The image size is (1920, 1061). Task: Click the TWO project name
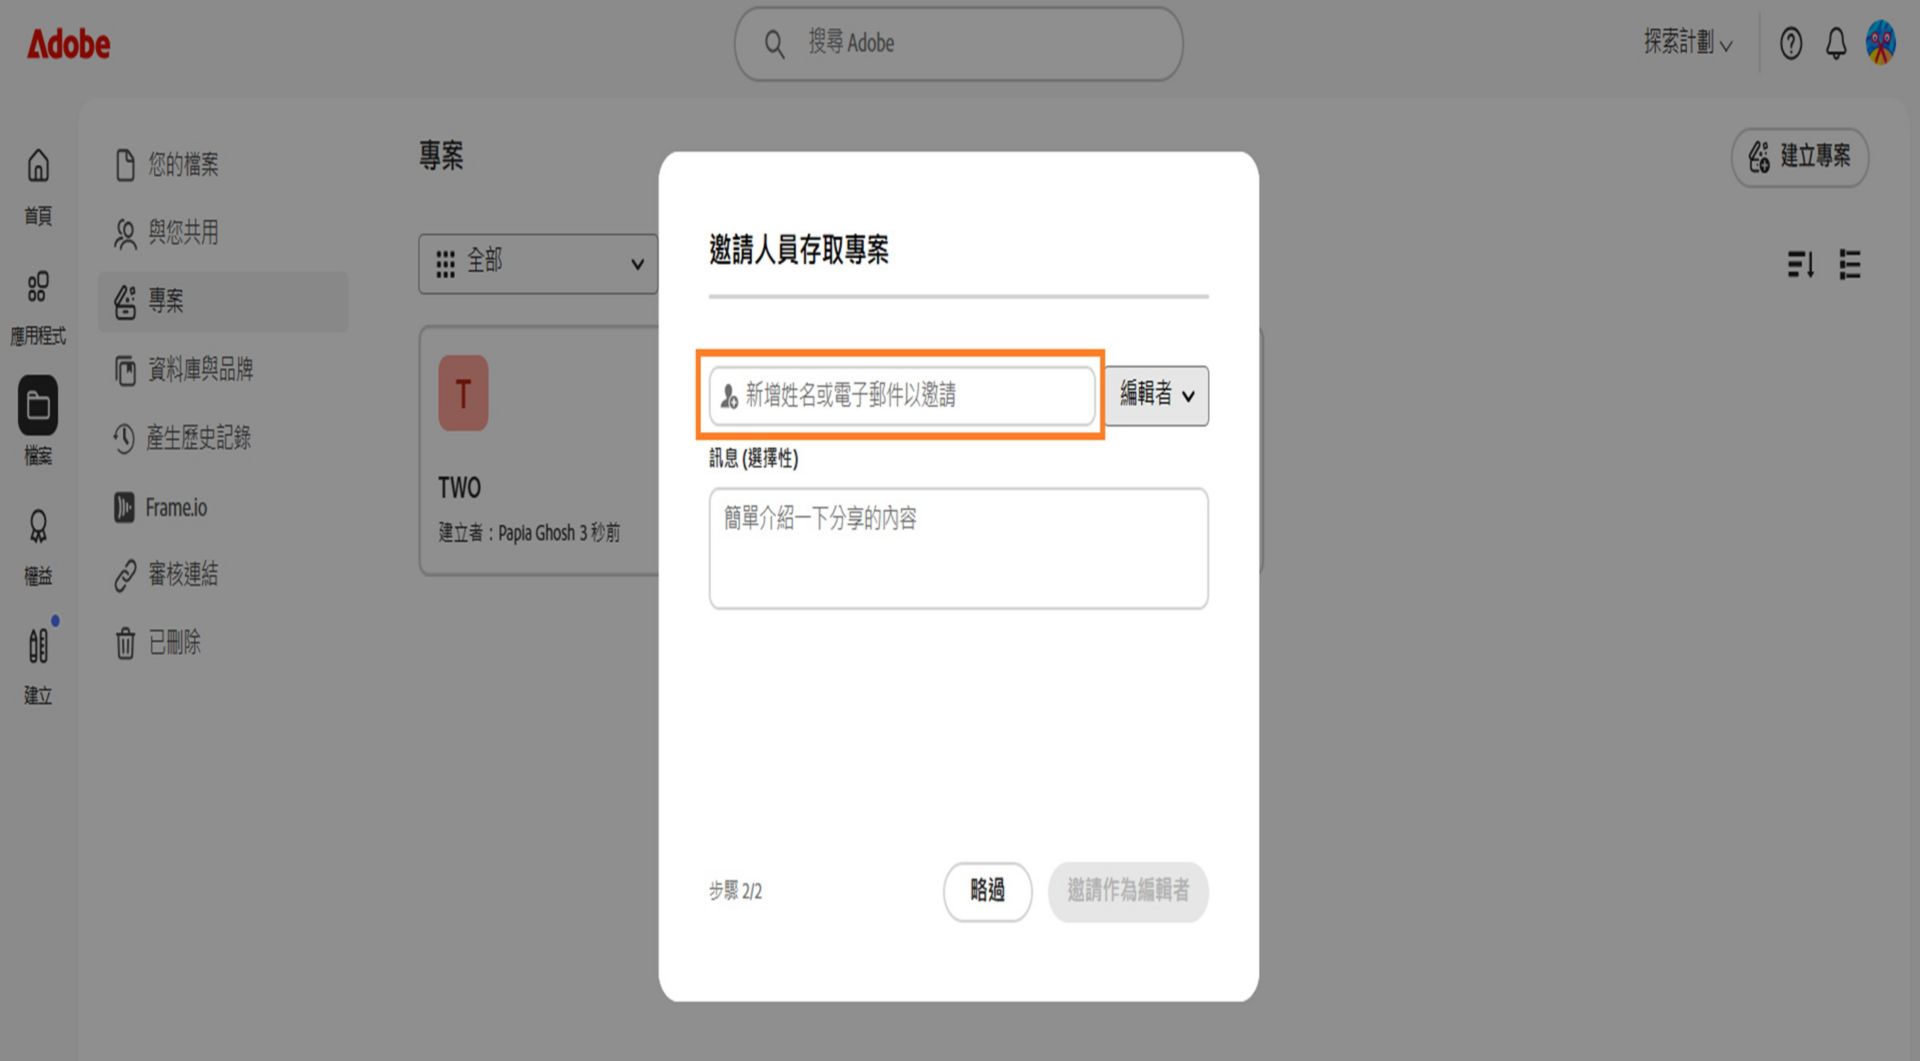click(459, 488)
